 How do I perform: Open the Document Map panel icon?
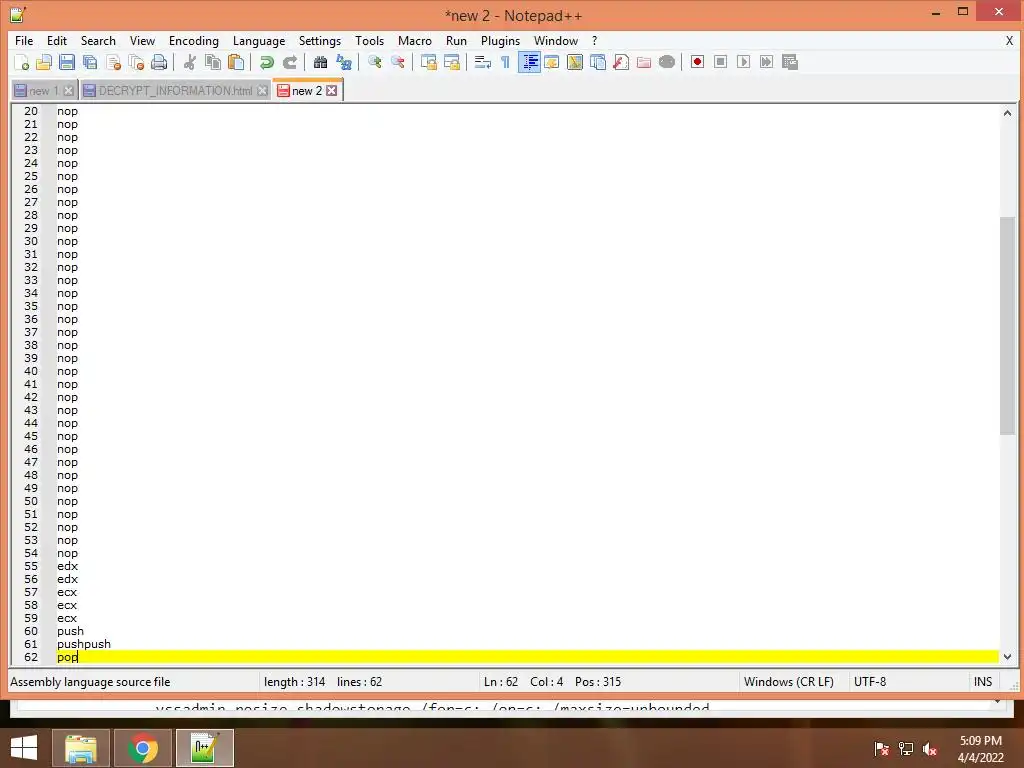pos(575,62)
